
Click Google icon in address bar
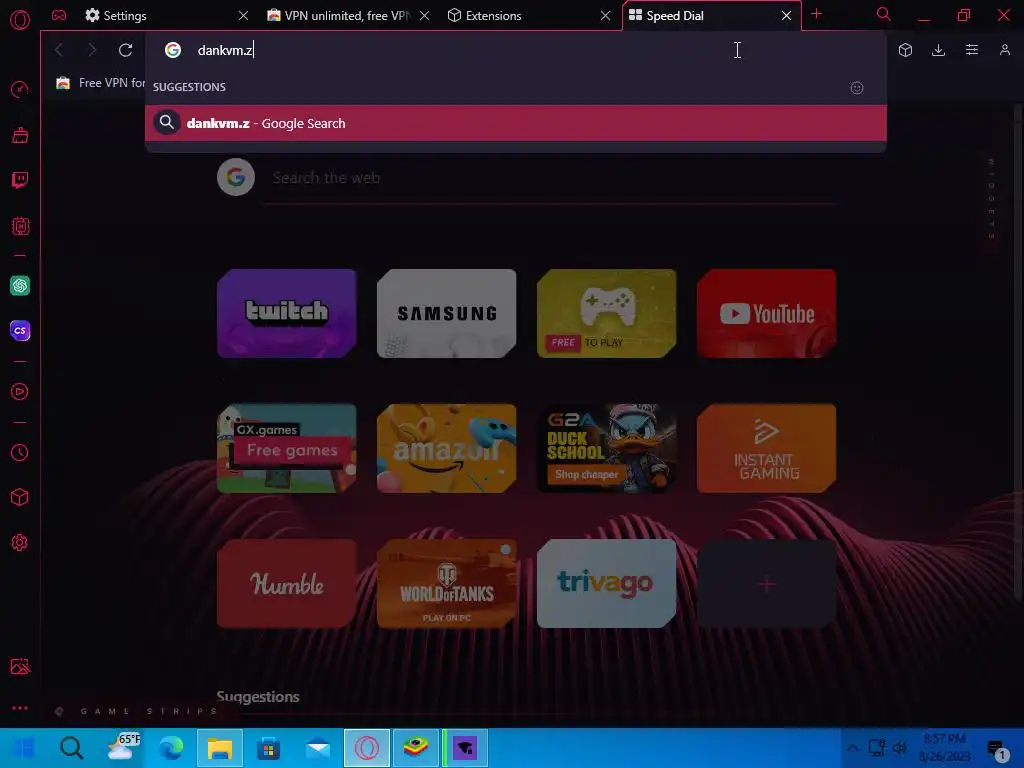click(172, 50)
